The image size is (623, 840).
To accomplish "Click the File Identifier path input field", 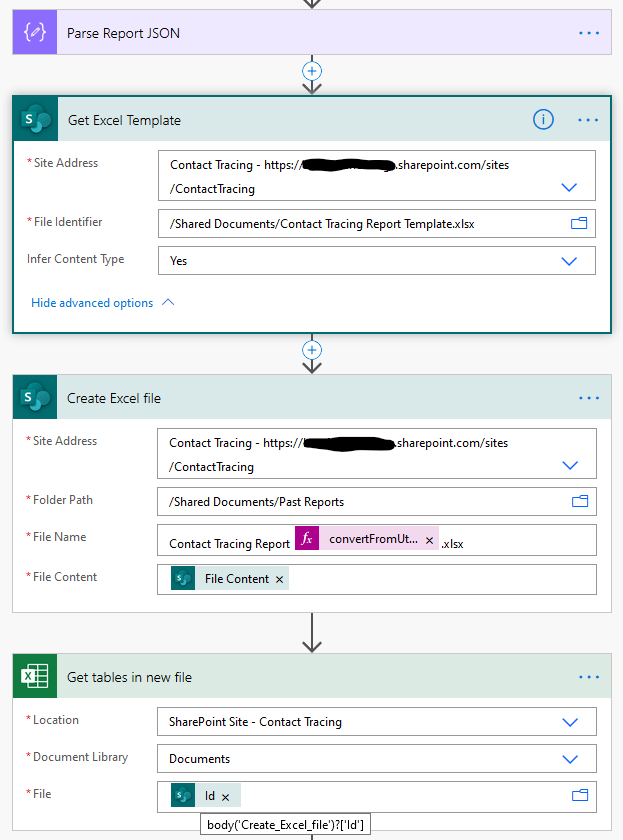I will pyautogui.click(x=360, y=223).
